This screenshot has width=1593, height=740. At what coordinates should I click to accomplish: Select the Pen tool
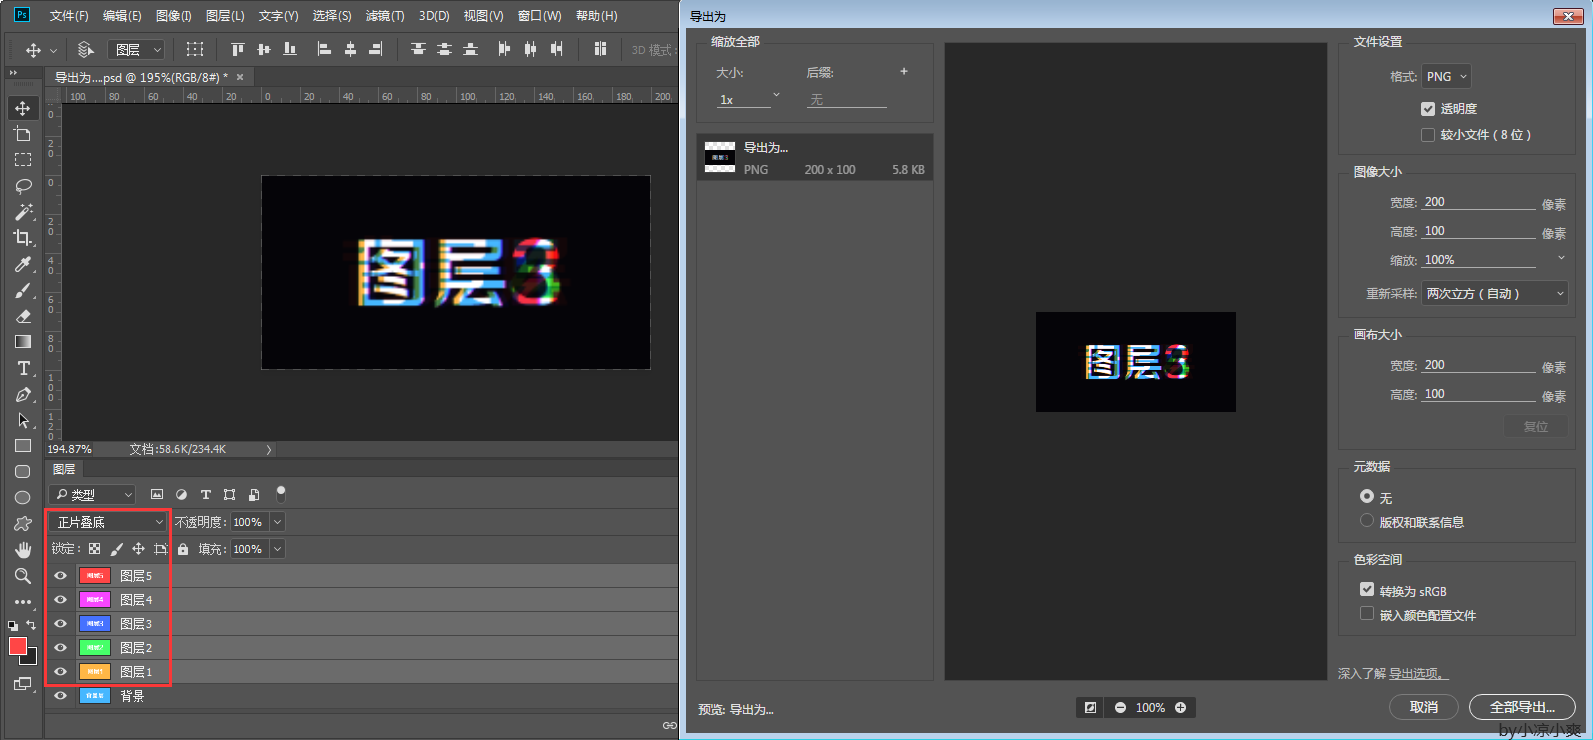23,394
